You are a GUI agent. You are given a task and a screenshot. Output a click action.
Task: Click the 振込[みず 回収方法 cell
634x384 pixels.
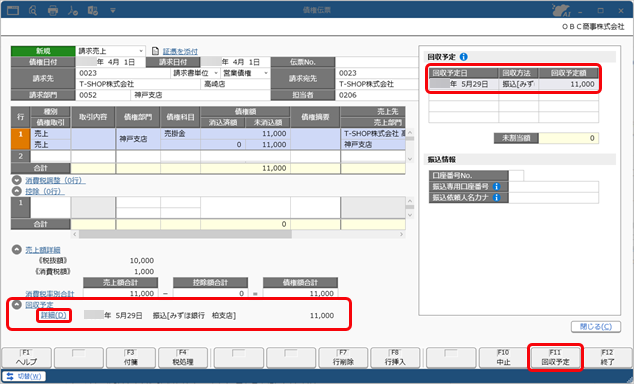(x=518, y=84)
